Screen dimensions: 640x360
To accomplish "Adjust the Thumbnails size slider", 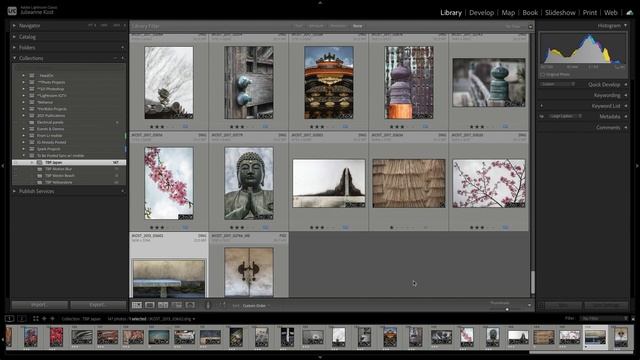I will coord(507,309).
